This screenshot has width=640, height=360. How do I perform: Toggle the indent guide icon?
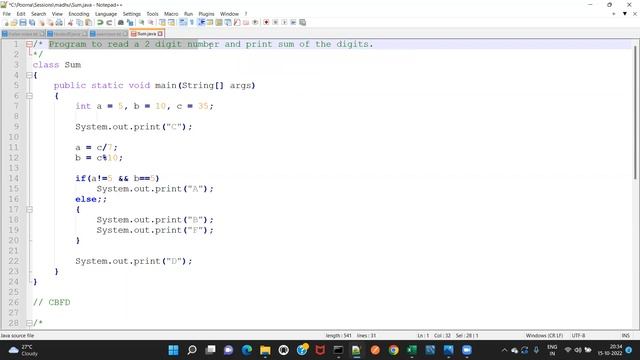[x=201, y=22]
